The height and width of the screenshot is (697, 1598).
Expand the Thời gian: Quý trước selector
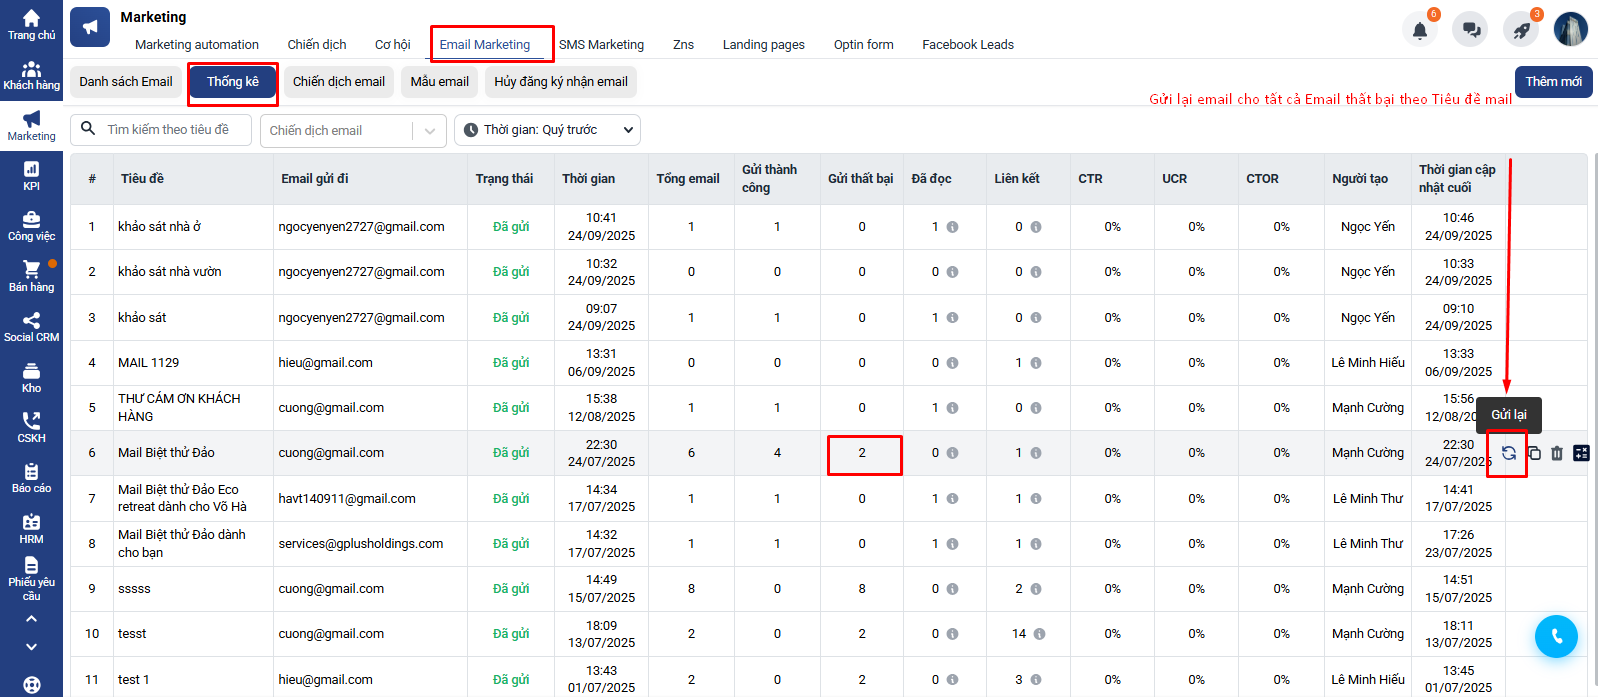[x=547, y=130]
